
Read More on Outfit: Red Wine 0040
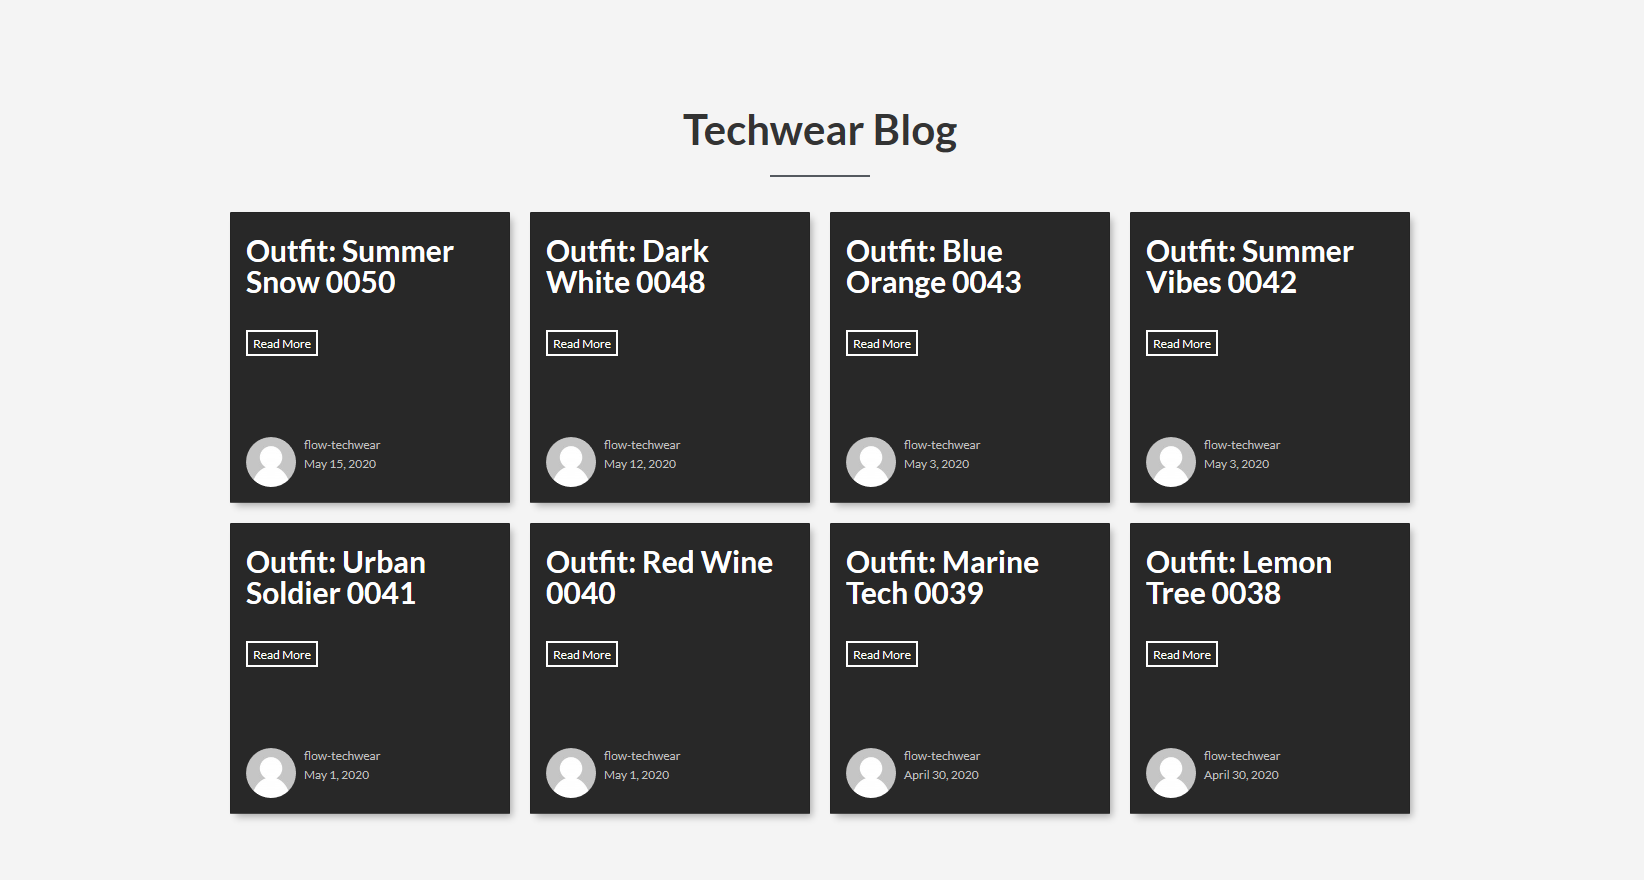pos(582,654)
